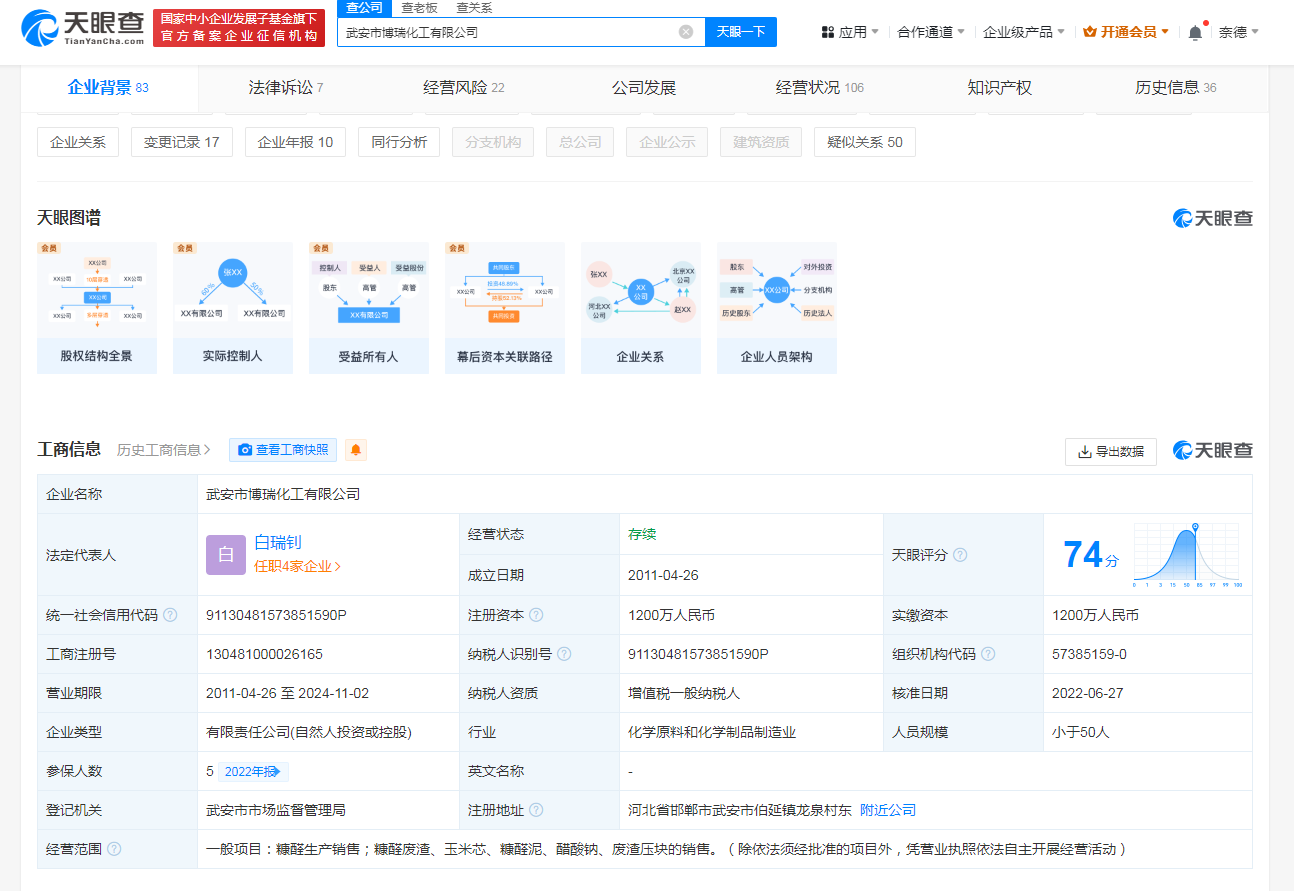This screenshot has height=891, width=1294.
Task: Select the 经营风险 tab
Action: [464, 88]
